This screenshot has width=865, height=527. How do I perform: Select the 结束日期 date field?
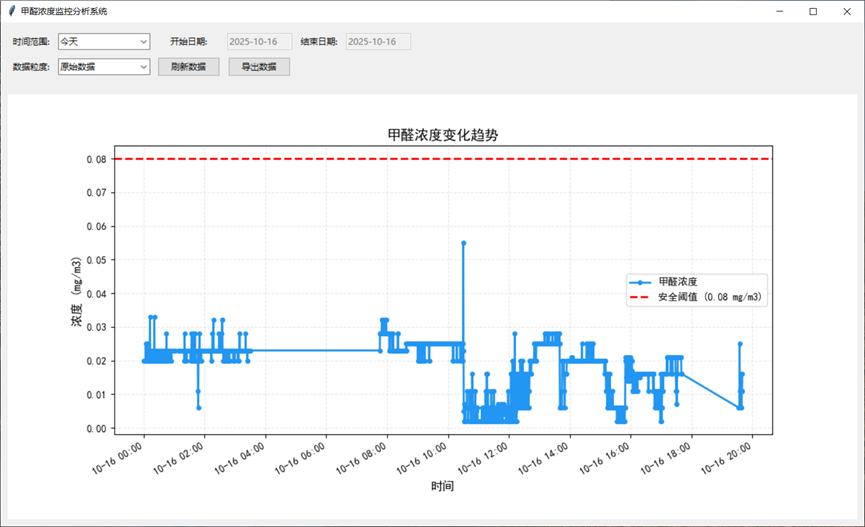[x=378, y=42]
